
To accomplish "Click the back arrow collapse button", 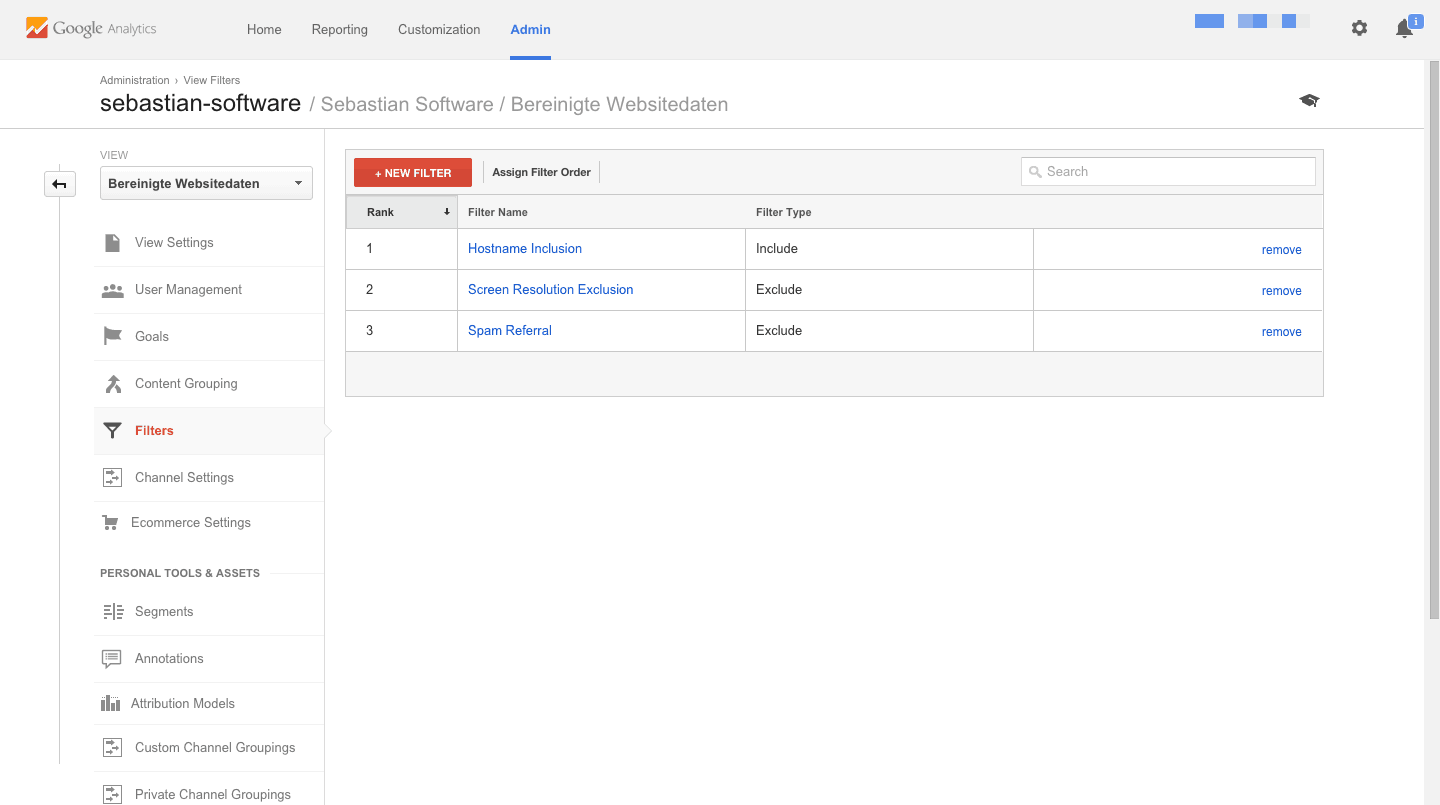I will 60,184.
